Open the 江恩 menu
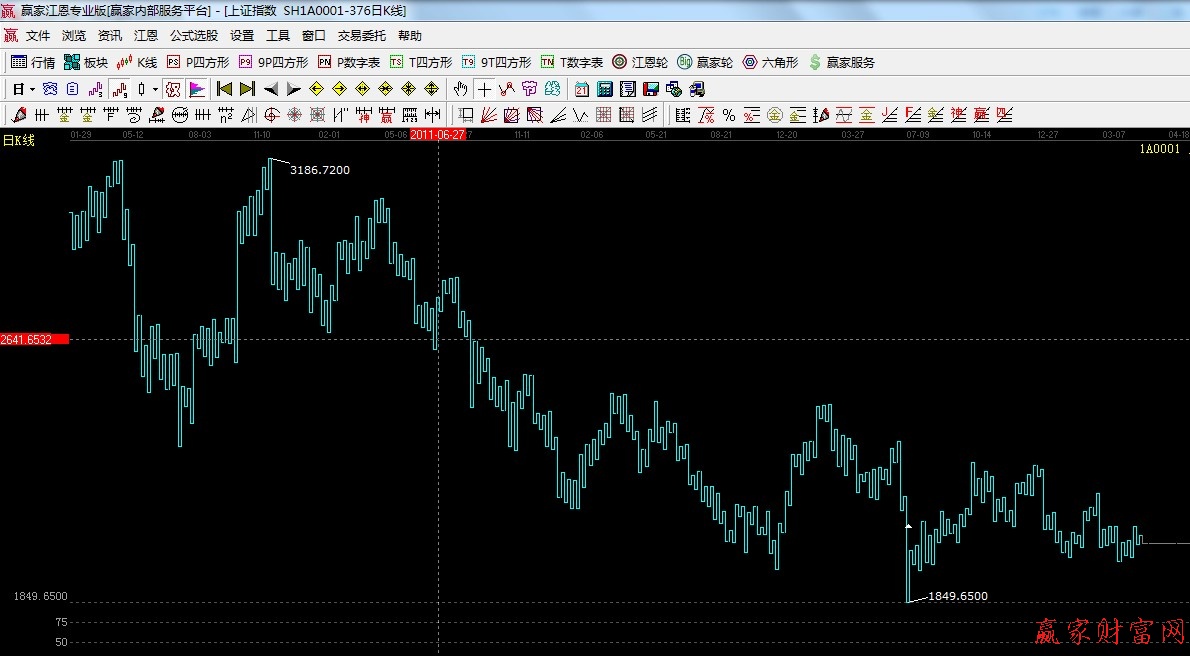Image resolution: width=1190 pixels, height=656 pixels. point(146,35)
